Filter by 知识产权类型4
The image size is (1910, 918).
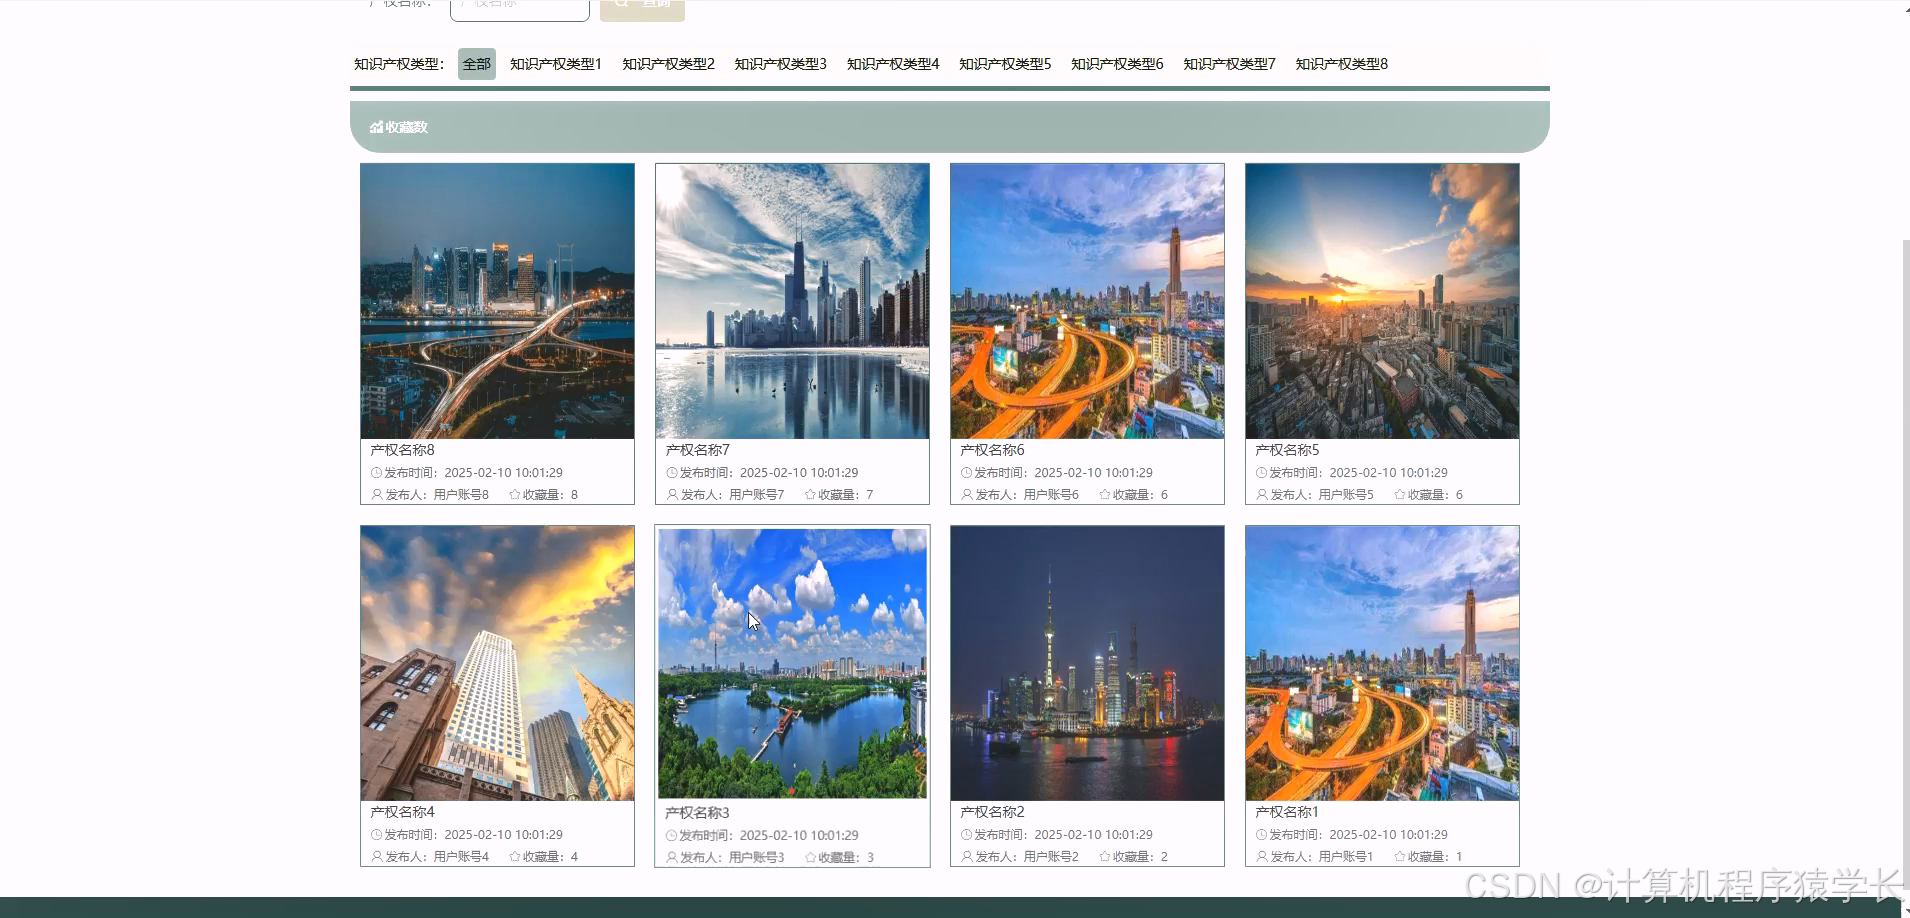(x=893, y=64)
